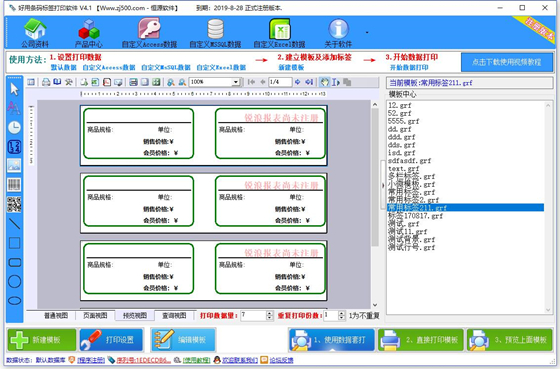Viewport: 560px width, 369px height.
Task: Select the QR code tool in left palette
Action: [14, 204]
